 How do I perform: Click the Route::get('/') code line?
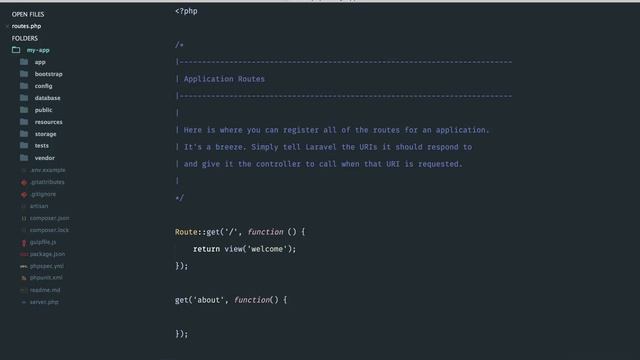(x=240, y=232)
